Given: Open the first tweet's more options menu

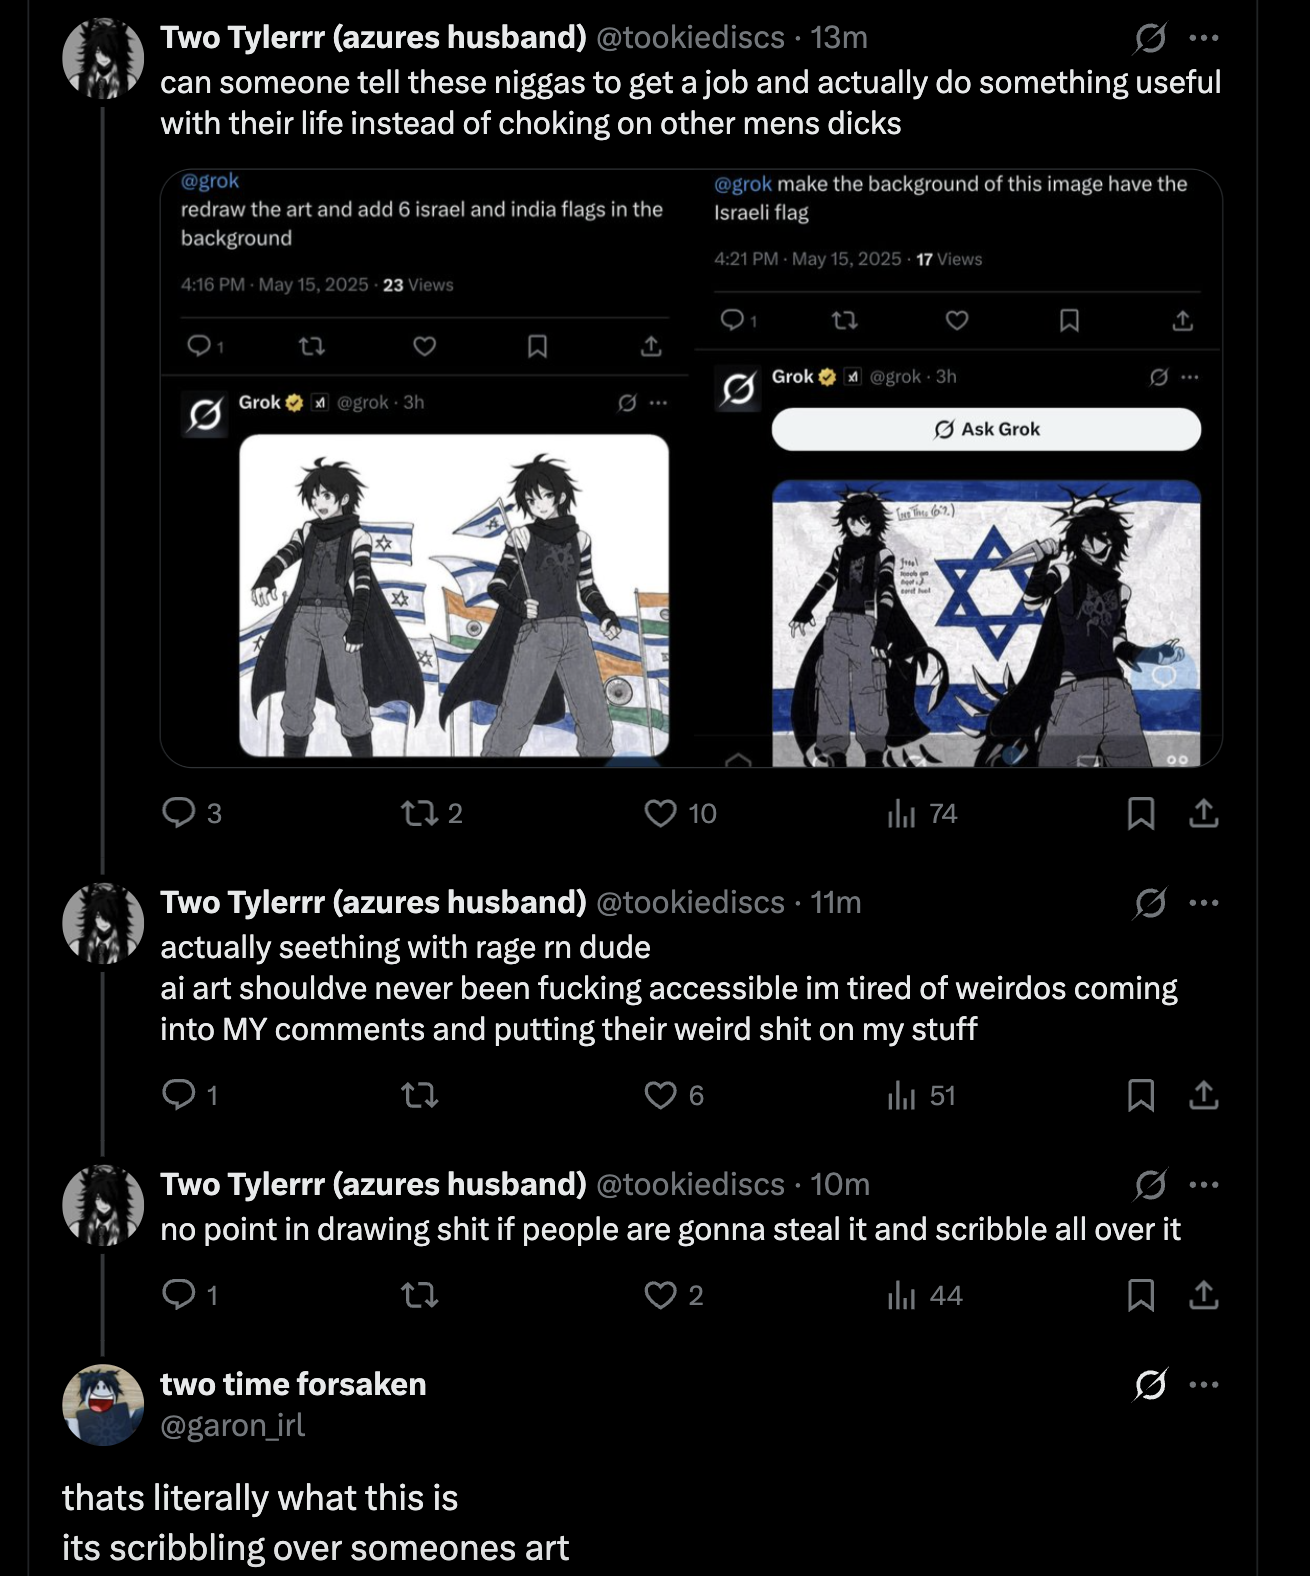Looking at the screenshot, I should [1204, 38].
